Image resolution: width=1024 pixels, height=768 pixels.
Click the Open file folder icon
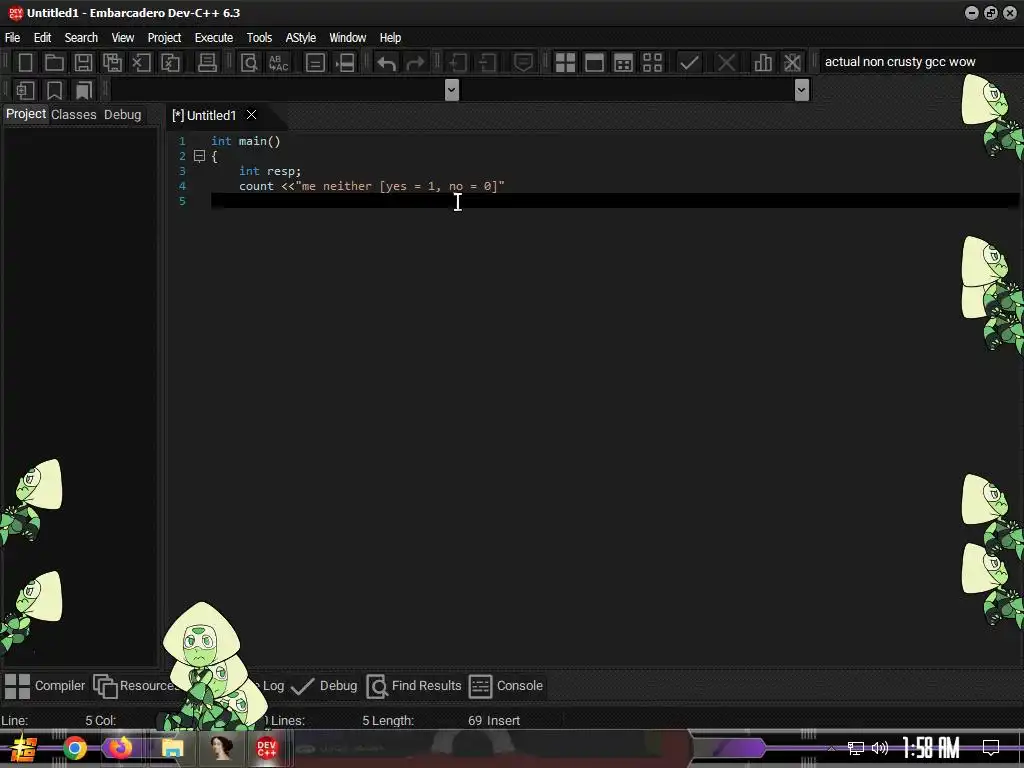[54, 63]
